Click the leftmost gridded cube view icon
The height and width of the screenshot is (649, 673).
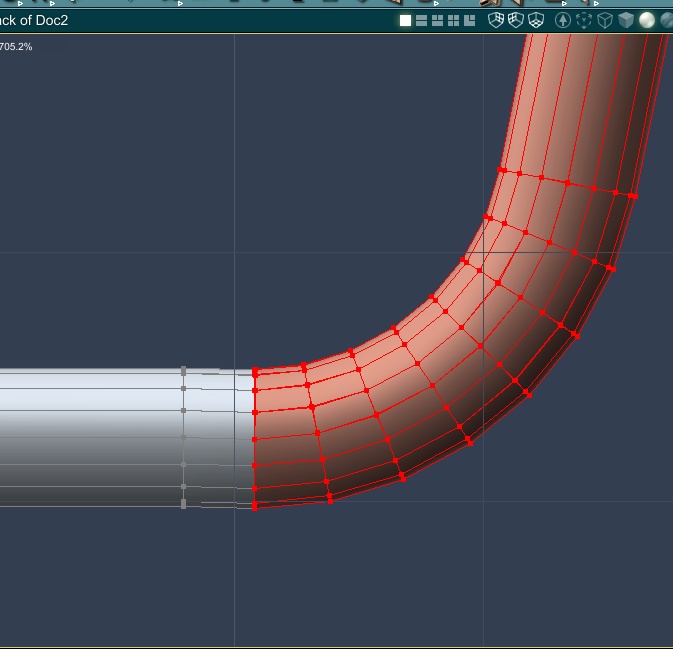496,20
